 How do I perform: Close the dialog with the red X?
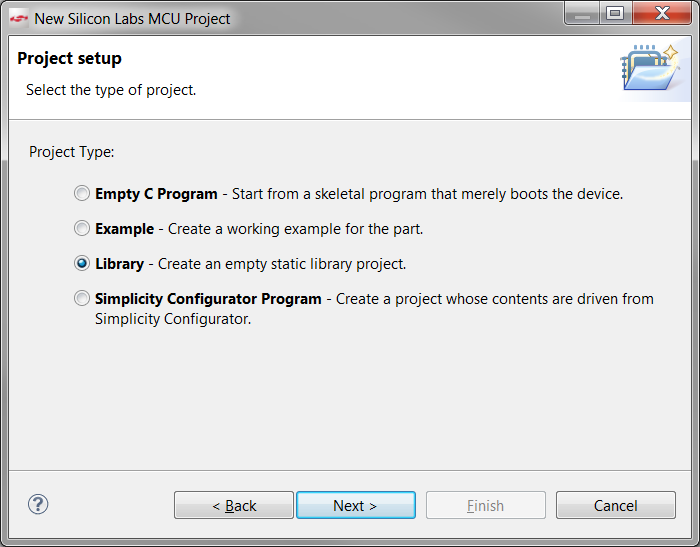point(662,13)
